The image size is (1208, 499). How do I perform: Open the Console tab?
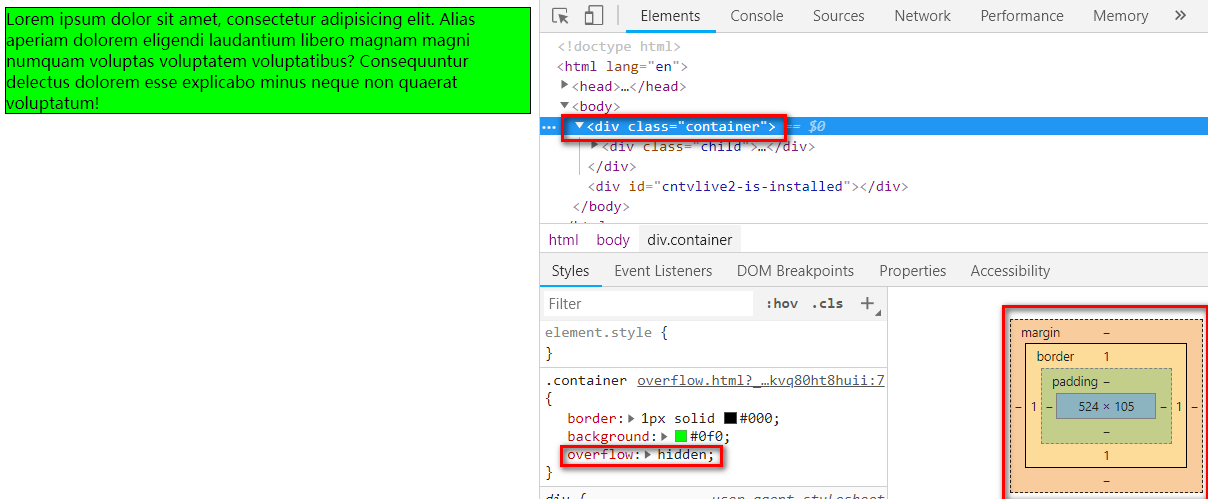click(x=757, y=16)
